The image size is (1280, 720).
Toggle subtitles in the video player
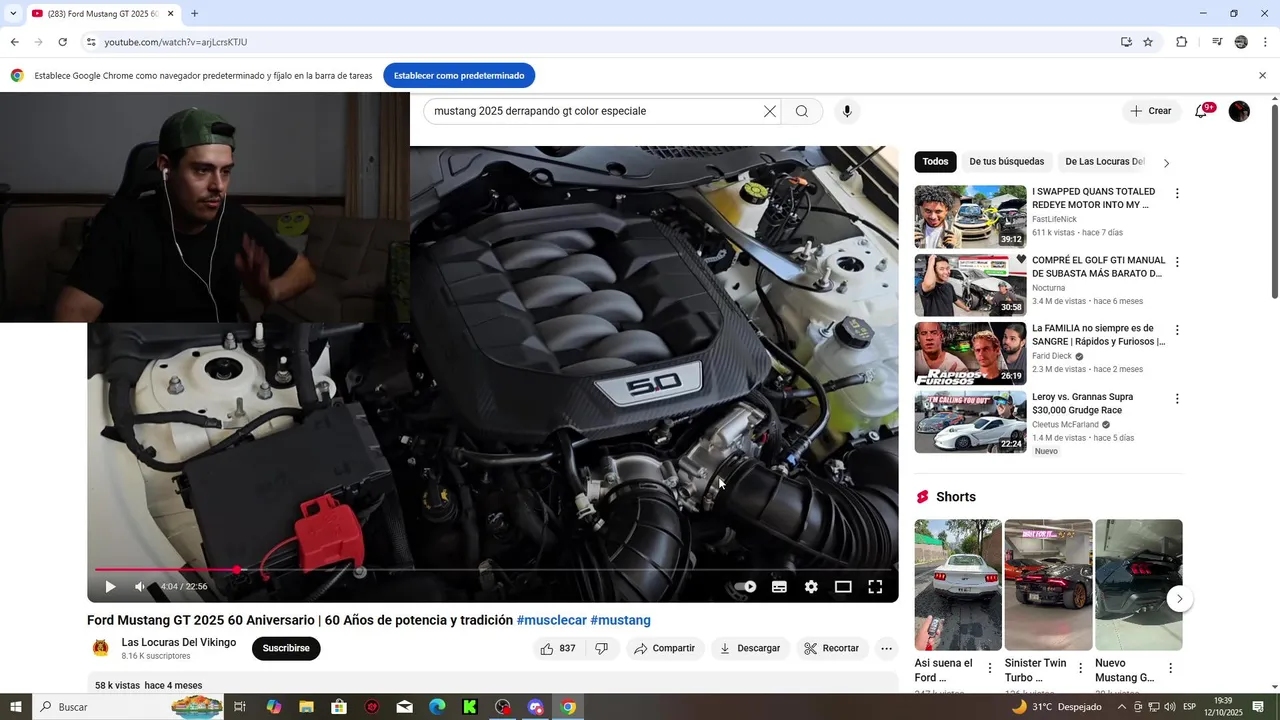click(779, 587)
